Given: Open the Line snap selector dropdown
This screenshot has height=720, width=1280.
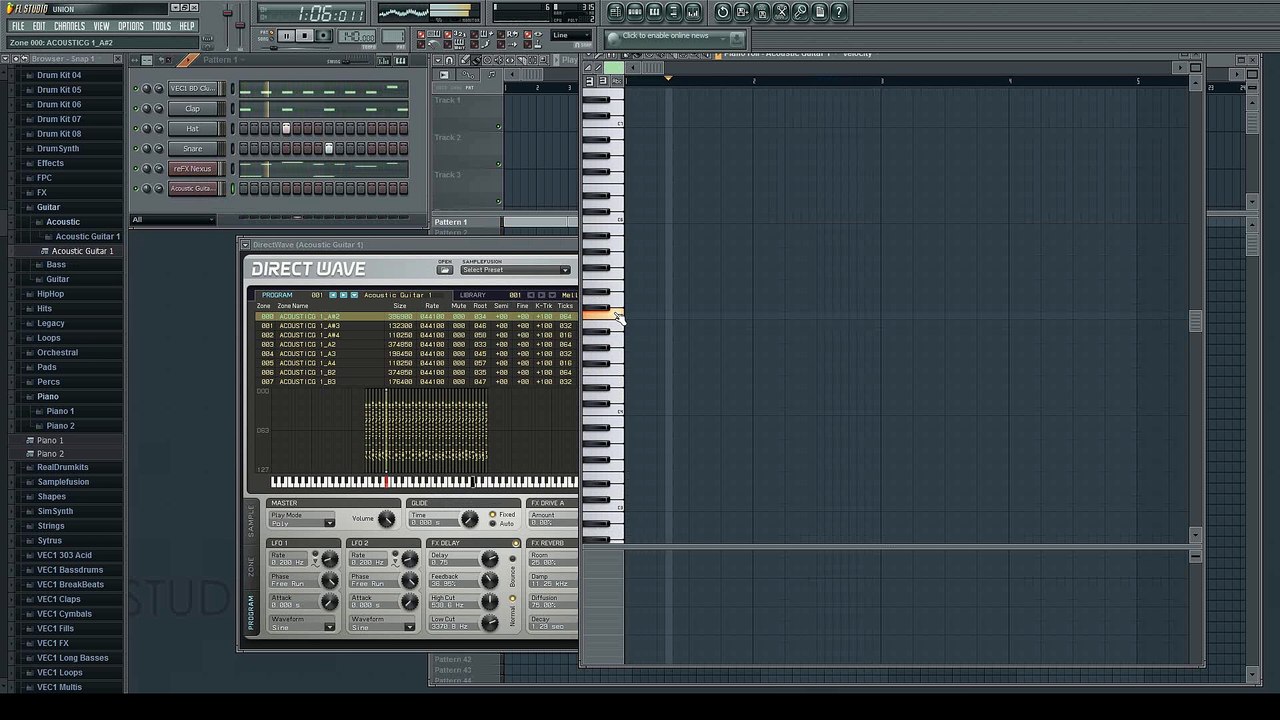Looking at the screenshot, I should [572, 36].
